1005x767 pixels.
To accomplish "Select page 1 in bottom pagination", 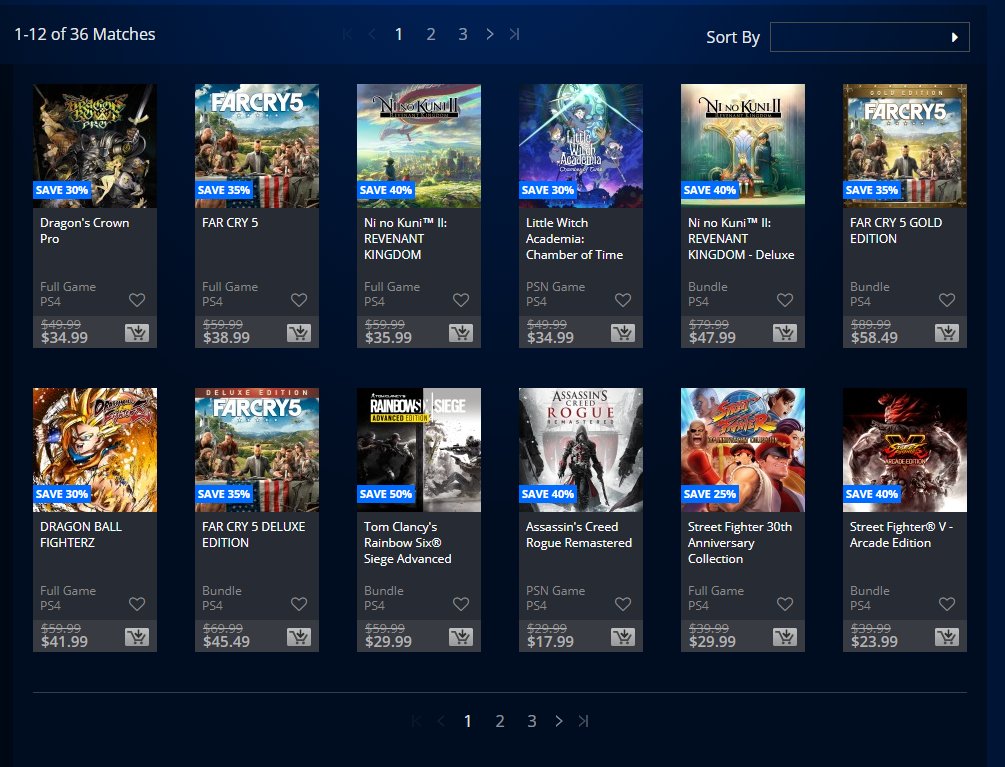I will [x=468, y=721].
